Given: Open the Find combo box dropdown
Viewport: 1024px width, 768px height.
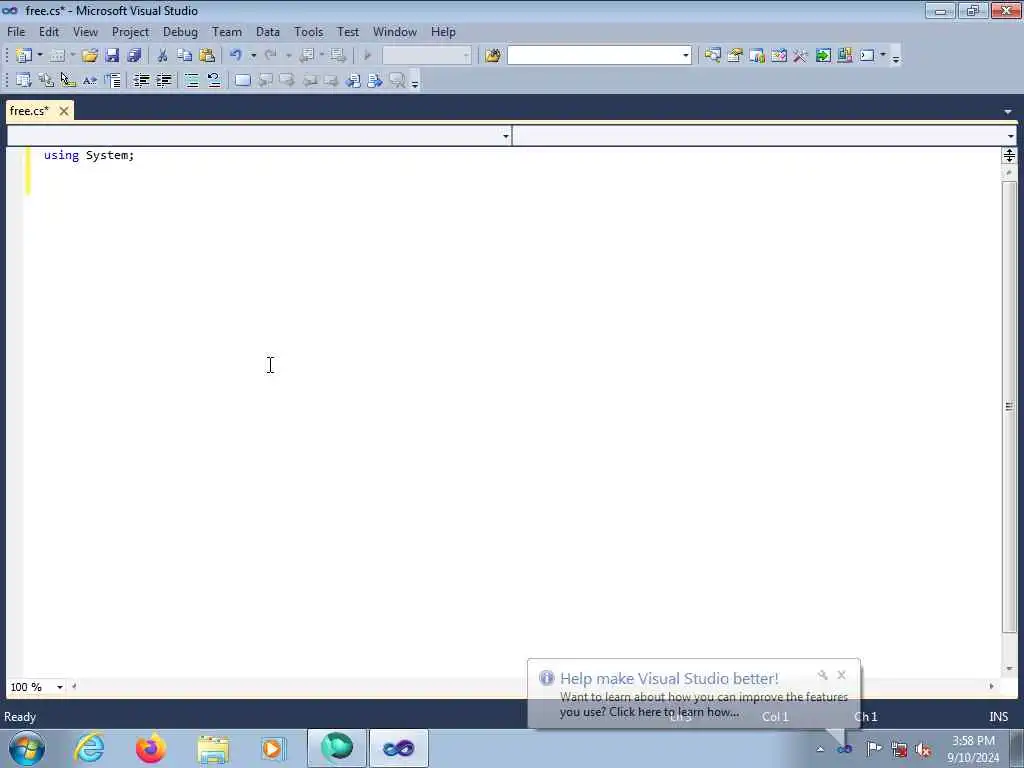Looking at the screenshot, I should coord(685,56).
